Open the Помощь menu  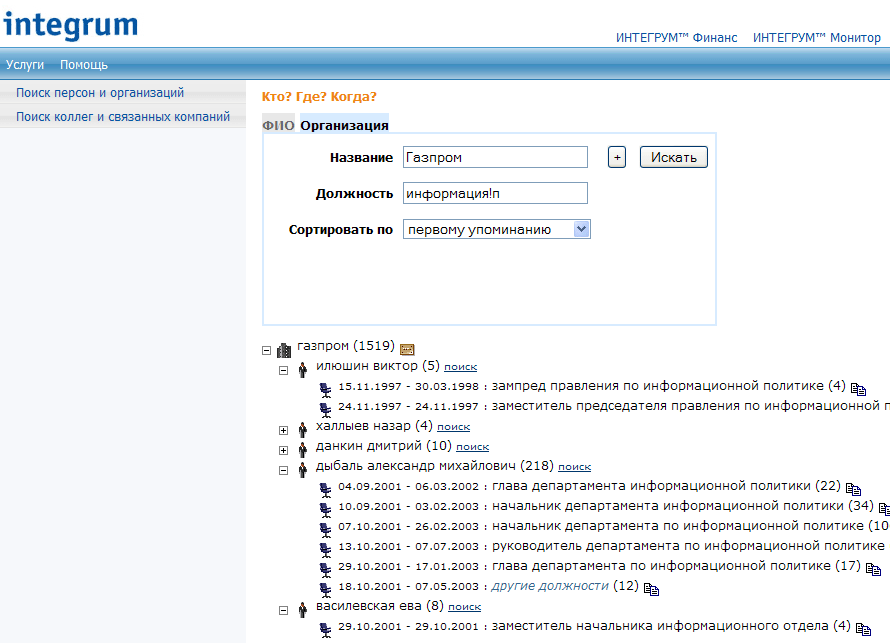(84, 65)
